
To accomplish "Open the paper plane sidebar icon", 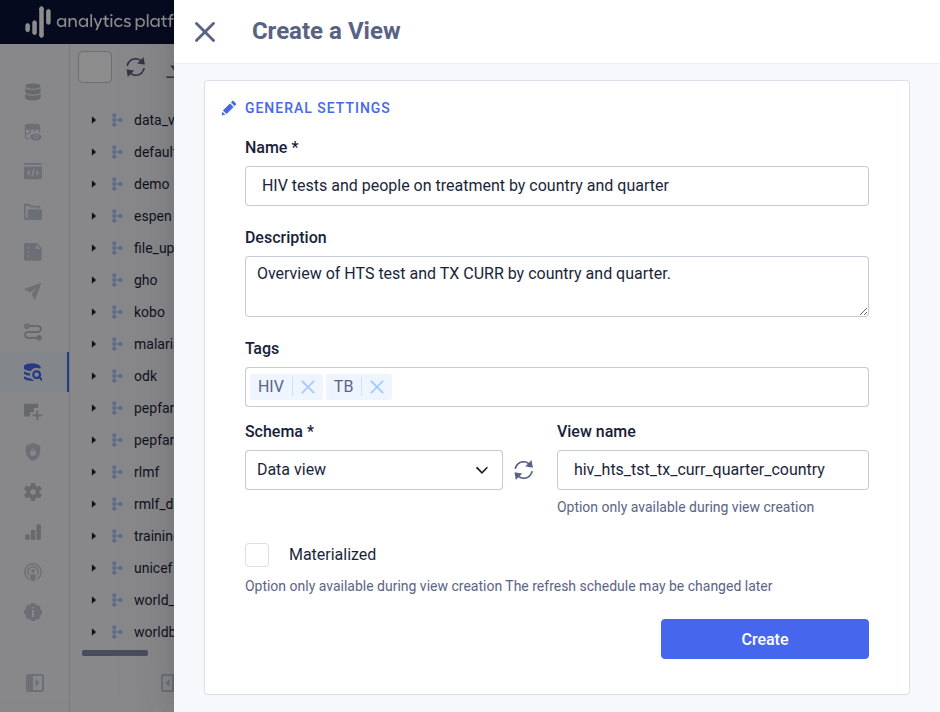I will pos(33,292).
